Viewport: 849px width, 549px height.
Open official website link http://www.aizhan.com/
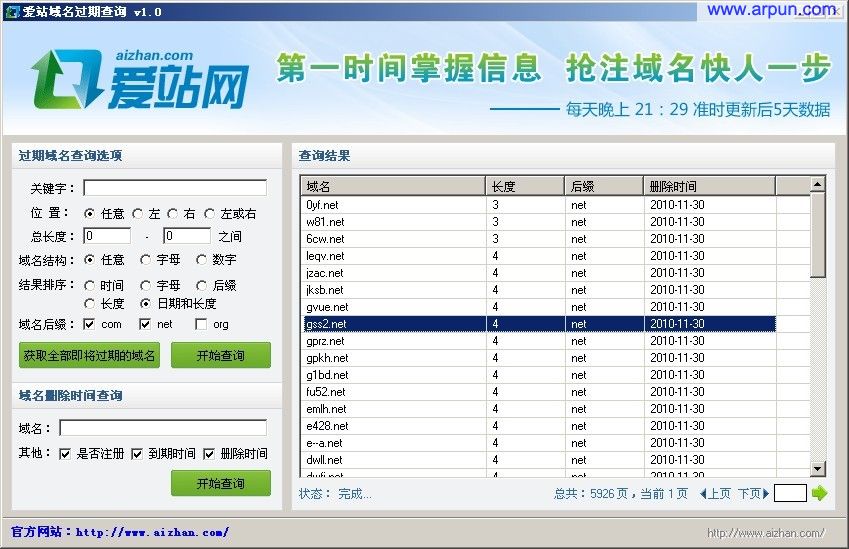click(152, 532)
